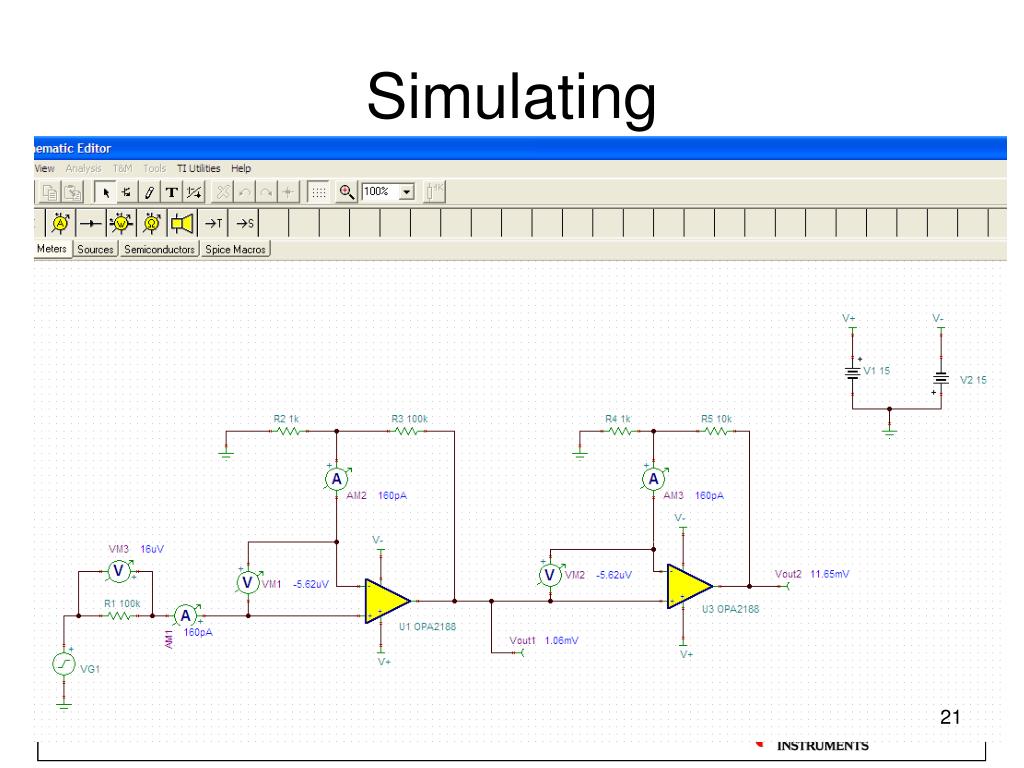Select the arrow pointer tool
The height and width of the screenshot is (768, 1024).
click(105, 192)
